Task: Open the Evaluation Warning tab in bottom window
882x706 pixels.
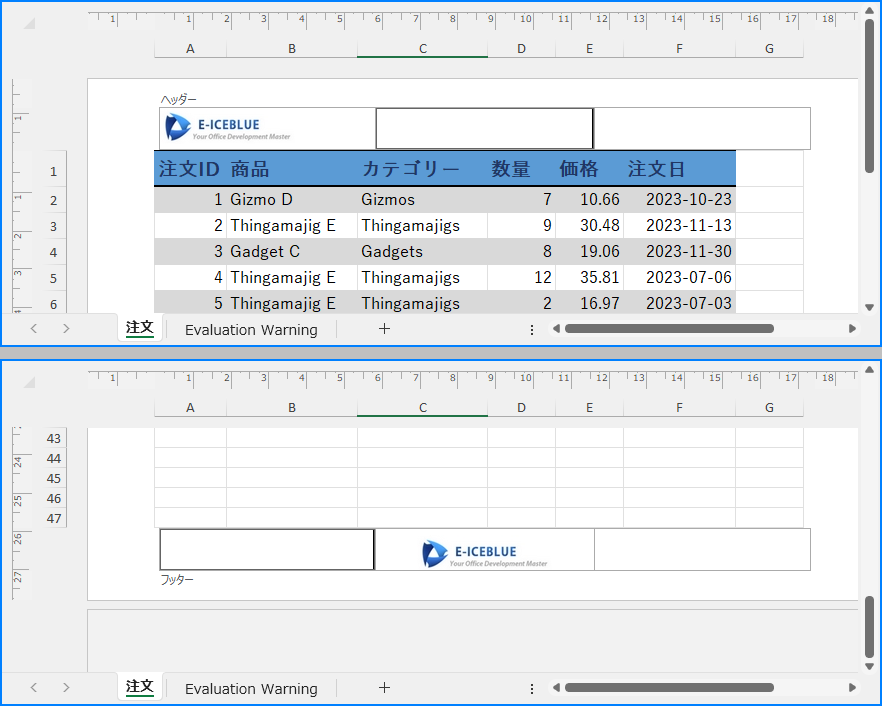Action: [x=251, y=689]
